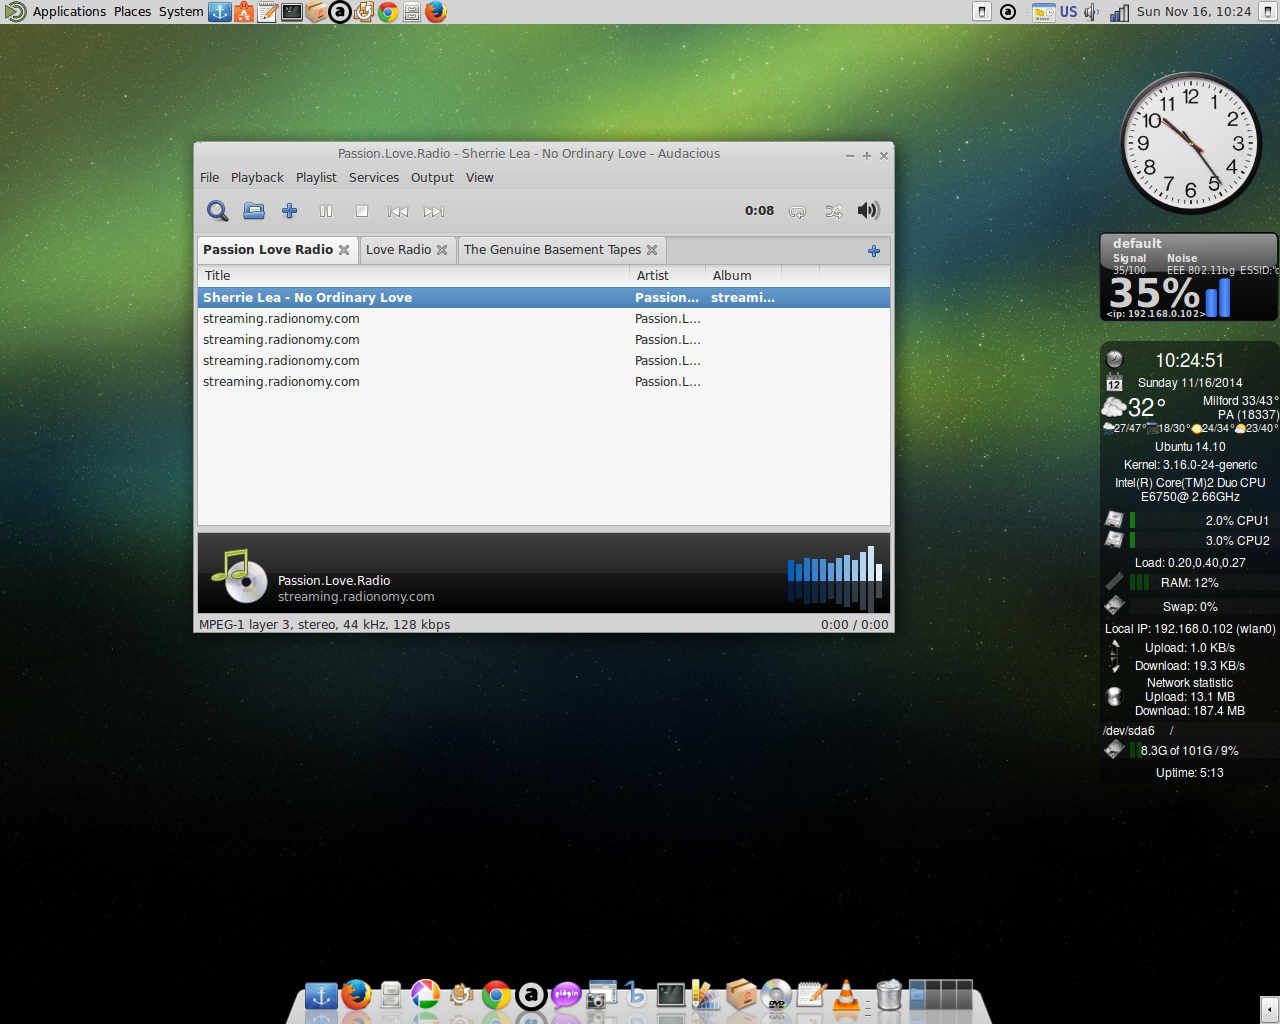Click the 0:00 / 0:00 status bar time
Viewport: 1280px width, 1024px height.
click(x=854, y=624)
